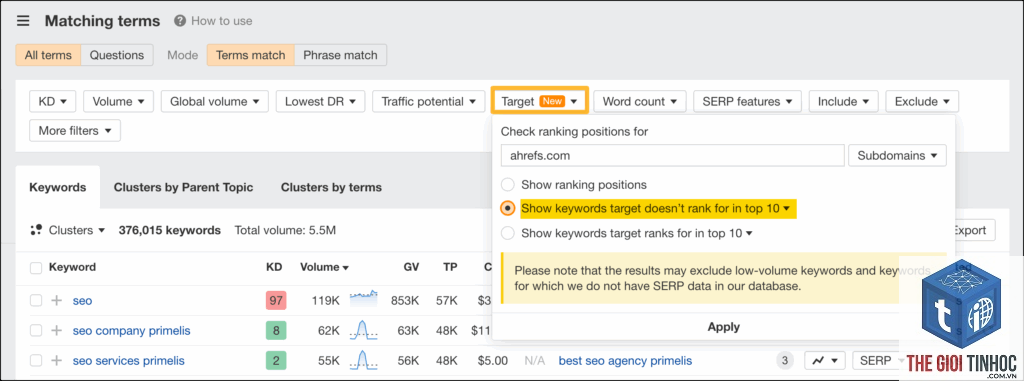Enable Phrase match mode
This screenshot has height=381, width=1024.
tap(340, 55)
